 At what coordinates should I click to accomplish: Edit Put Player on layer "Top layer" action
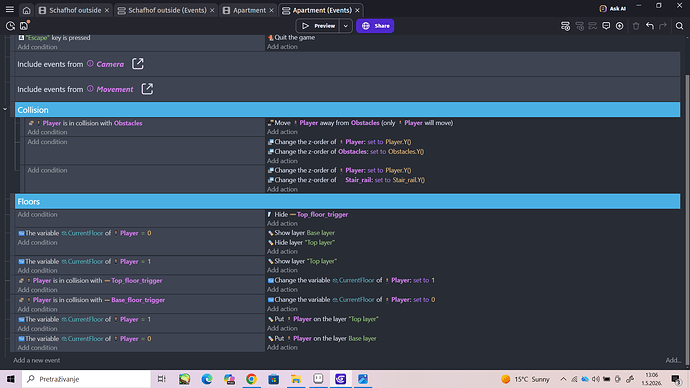tap(323, 319)
